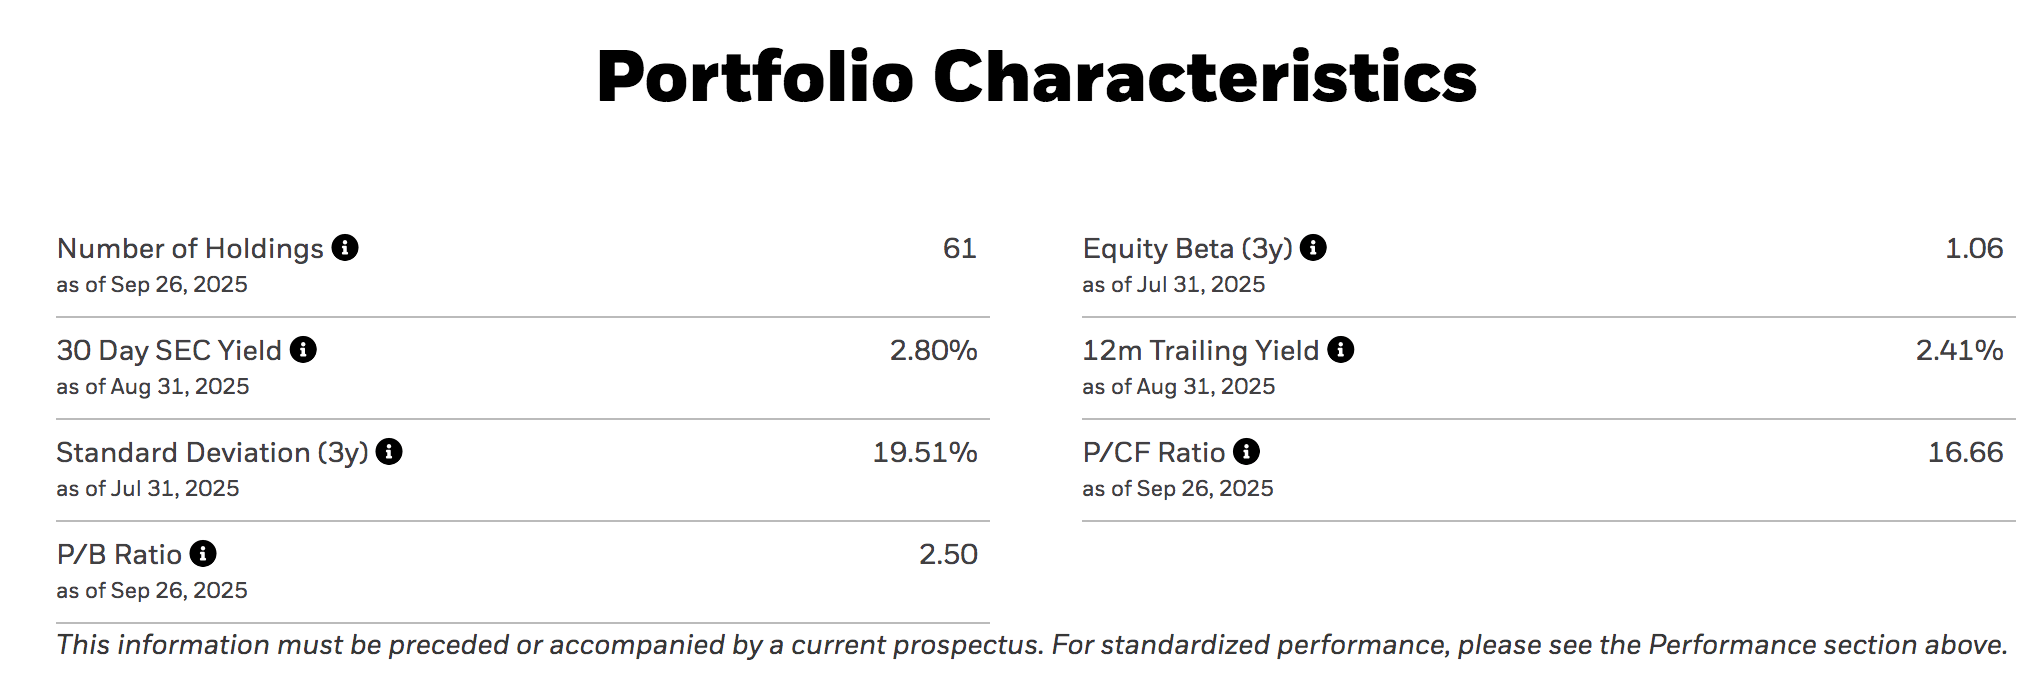Click the 2.80% SEC yield value
2038x680 pixels.
[933, 350]
